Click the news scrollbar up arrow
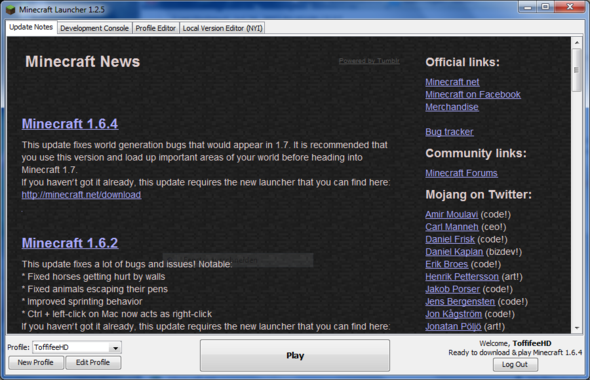Screen dimensions: 590x380 (577, 43)
